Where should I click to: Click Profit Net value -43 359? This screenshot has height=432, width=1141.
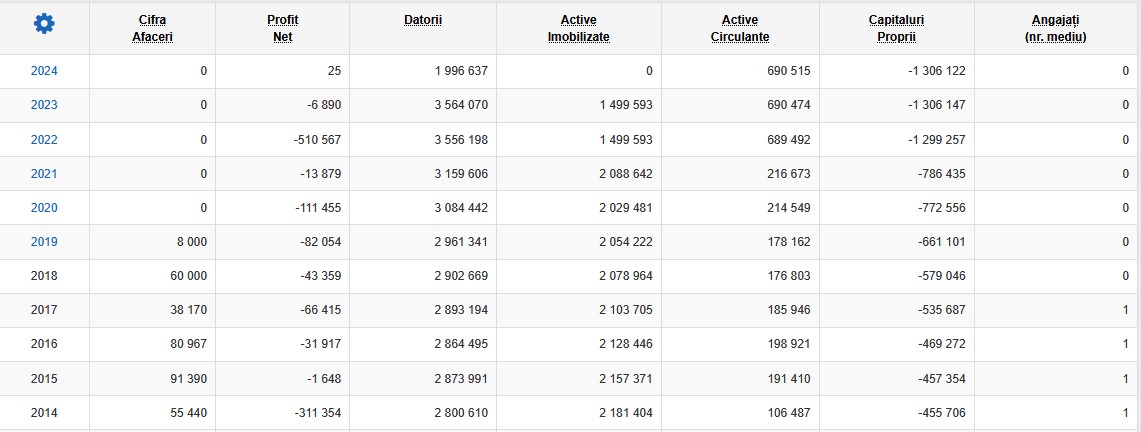(x=321, y=276)
